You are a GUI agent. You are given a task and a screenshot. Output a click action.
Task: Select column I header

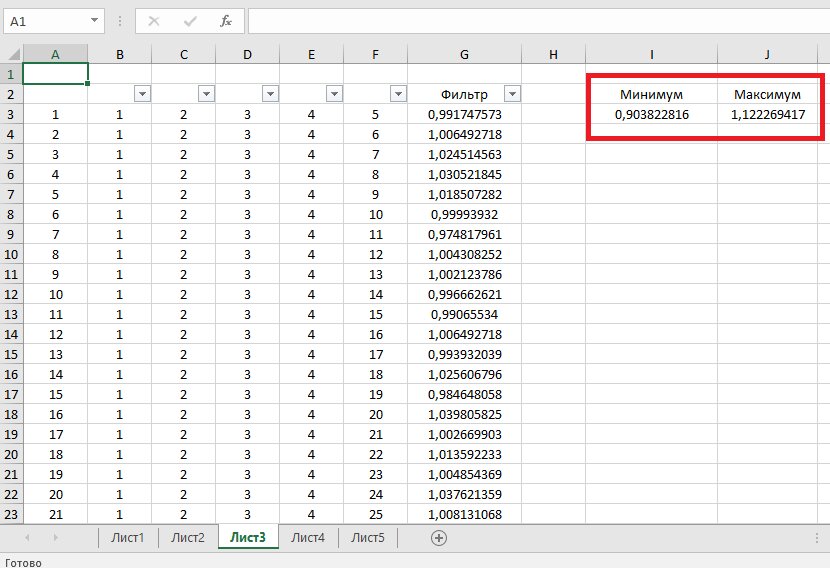click(652, 54)
